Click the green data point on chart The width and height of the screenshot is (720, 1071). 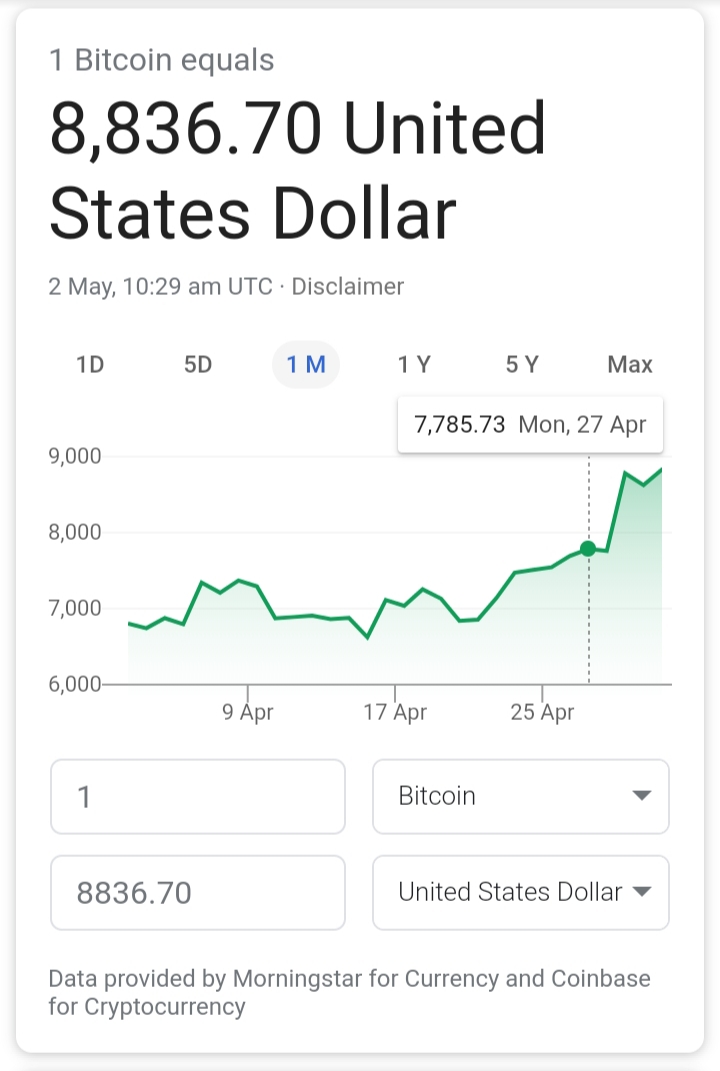point(588,548)
